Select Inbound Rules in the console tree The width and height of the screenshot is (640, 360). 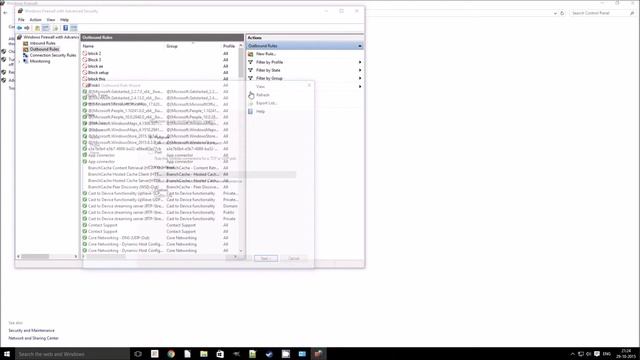click(x=42, y=43)
